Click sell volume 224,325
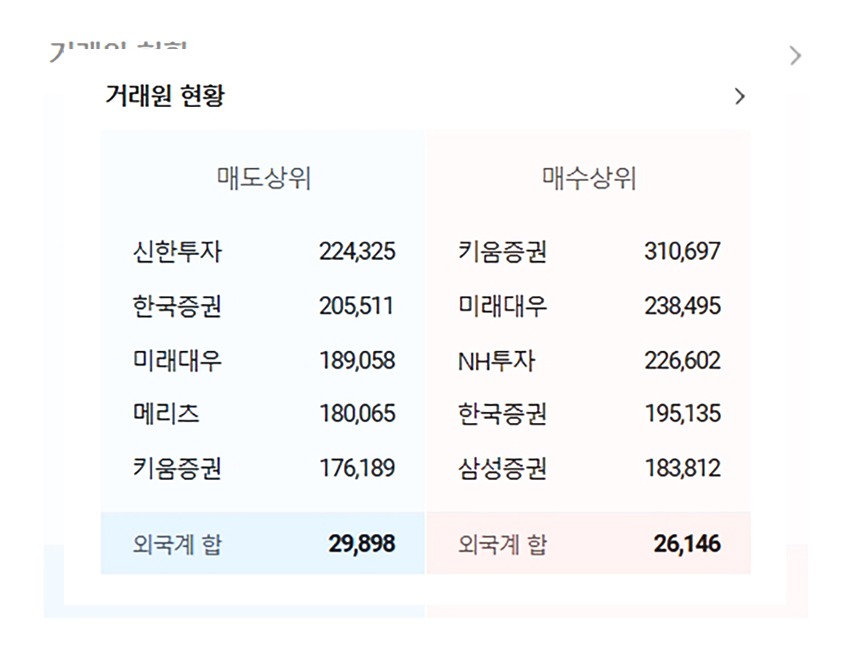 pos(357,252)
